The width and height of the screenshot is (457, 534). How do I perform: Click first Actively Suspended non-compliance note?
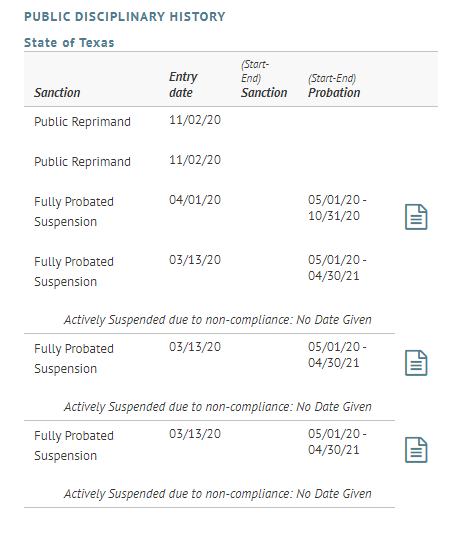point(218,319)
